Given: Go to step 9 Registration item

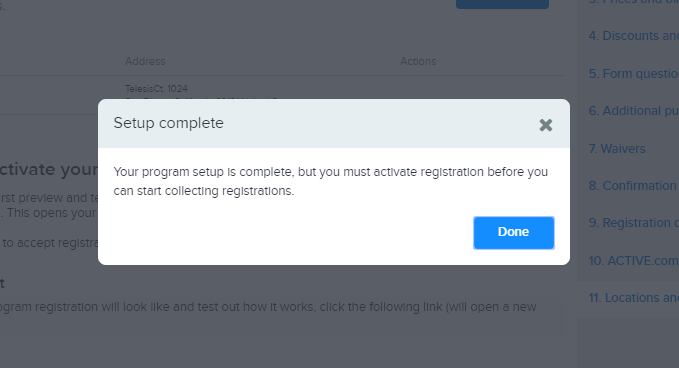Looking at the screenshot, I should pos(634,223).
